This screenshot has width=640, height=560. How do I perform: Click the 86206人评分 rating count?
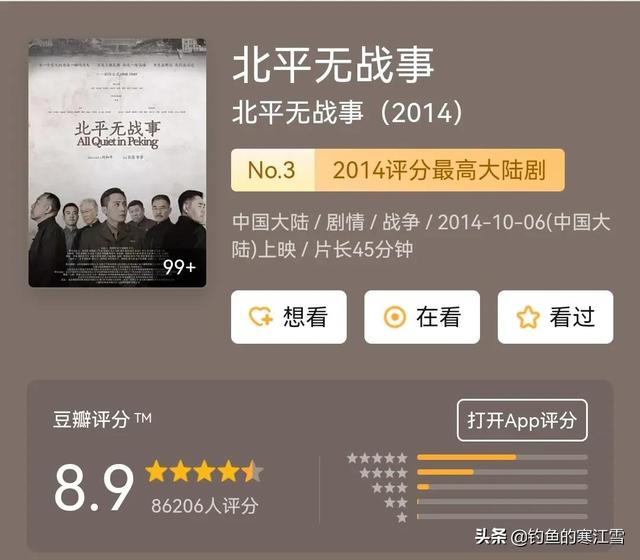[204, 506]
